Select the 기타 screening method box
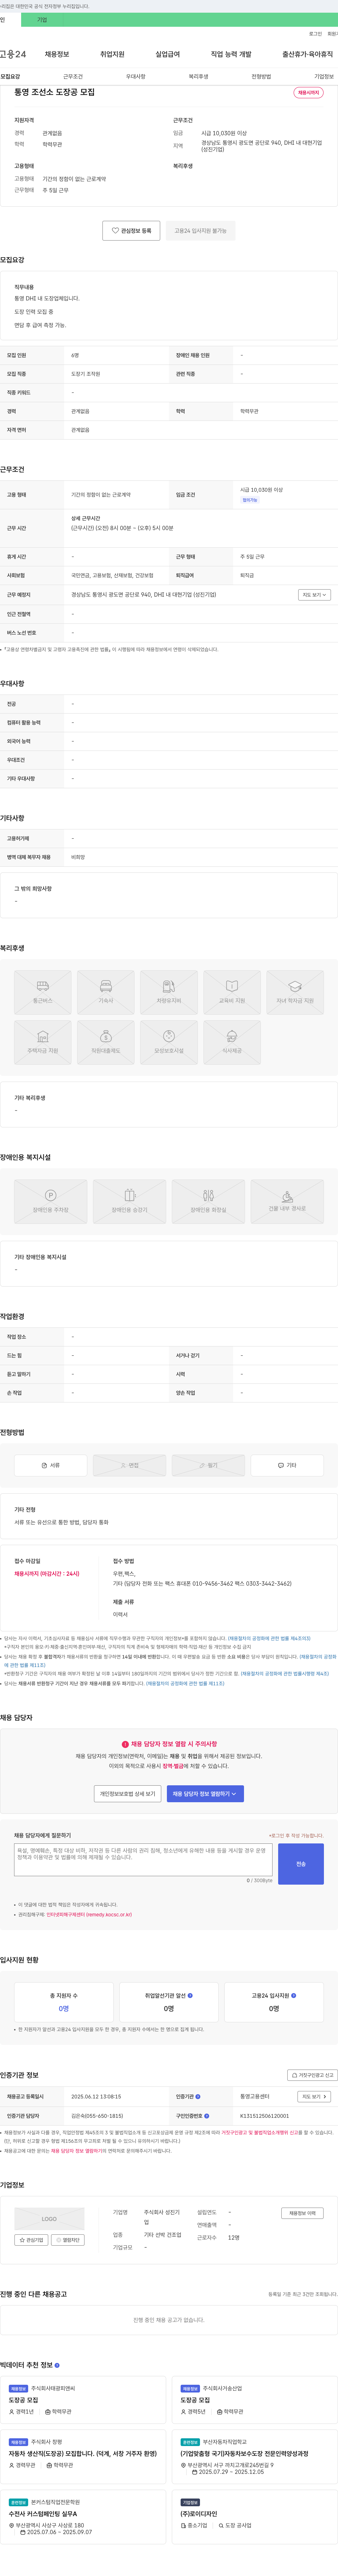 [x=287, y=1465]
